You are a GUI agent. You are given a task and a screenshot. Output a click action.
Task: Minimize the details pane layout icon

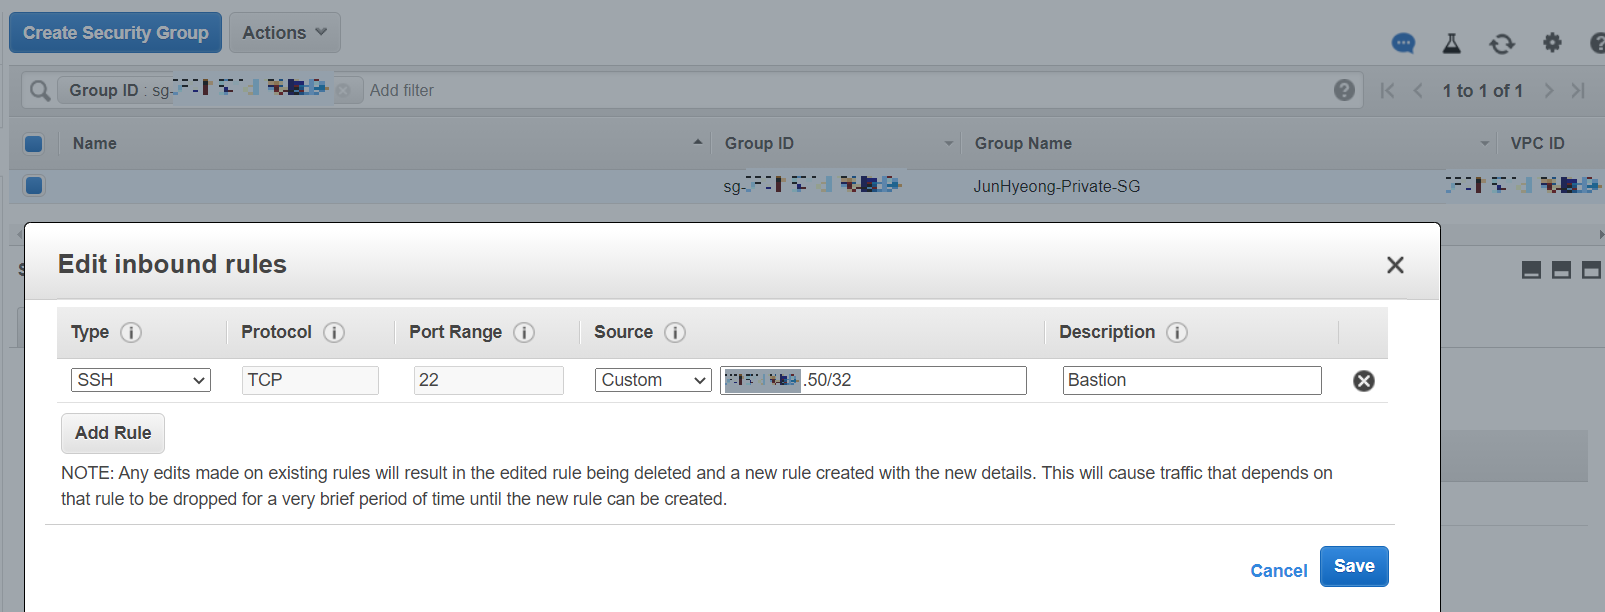click(1531, 270)
